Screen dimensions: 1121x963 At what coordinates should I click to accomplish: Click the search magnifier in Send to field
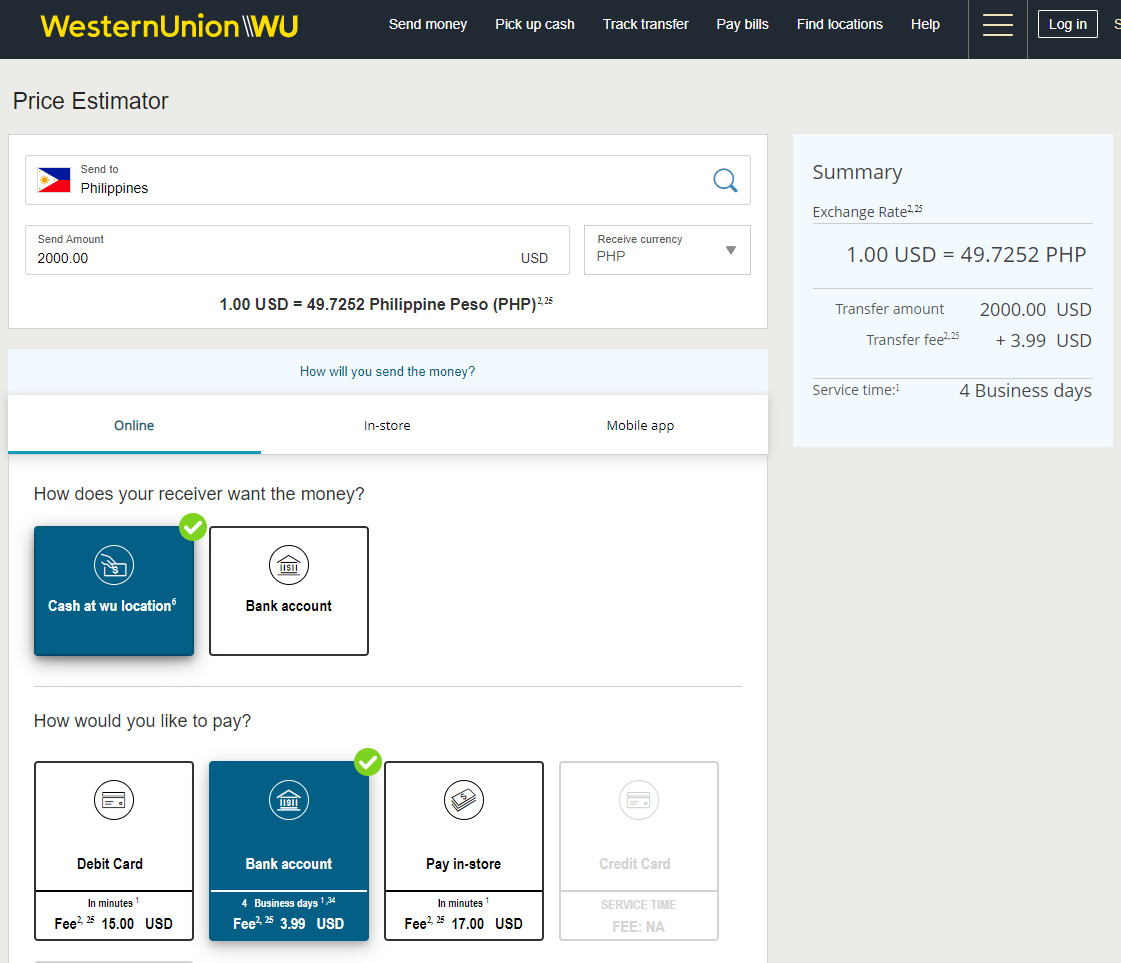pyautogui.click(x=725, y=179)
